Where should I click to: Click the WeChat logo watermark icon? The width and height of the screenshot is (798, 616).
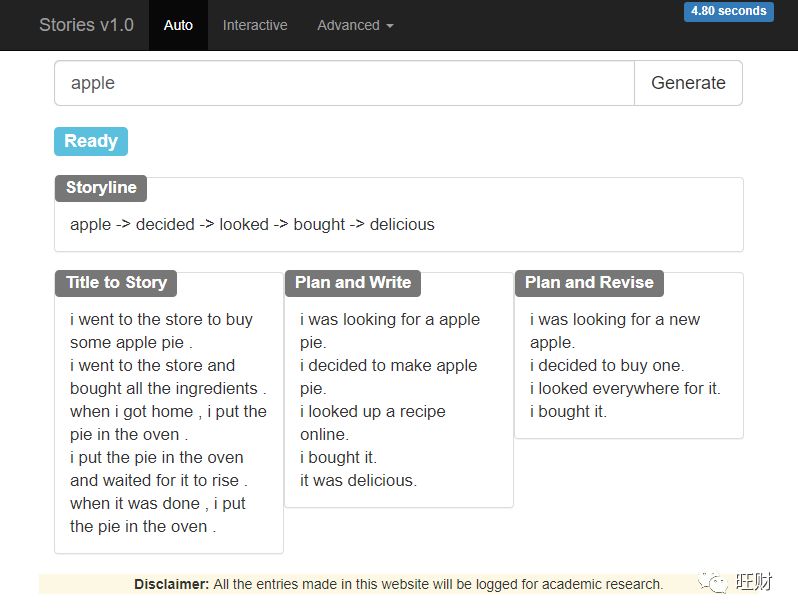click(713, 582)
